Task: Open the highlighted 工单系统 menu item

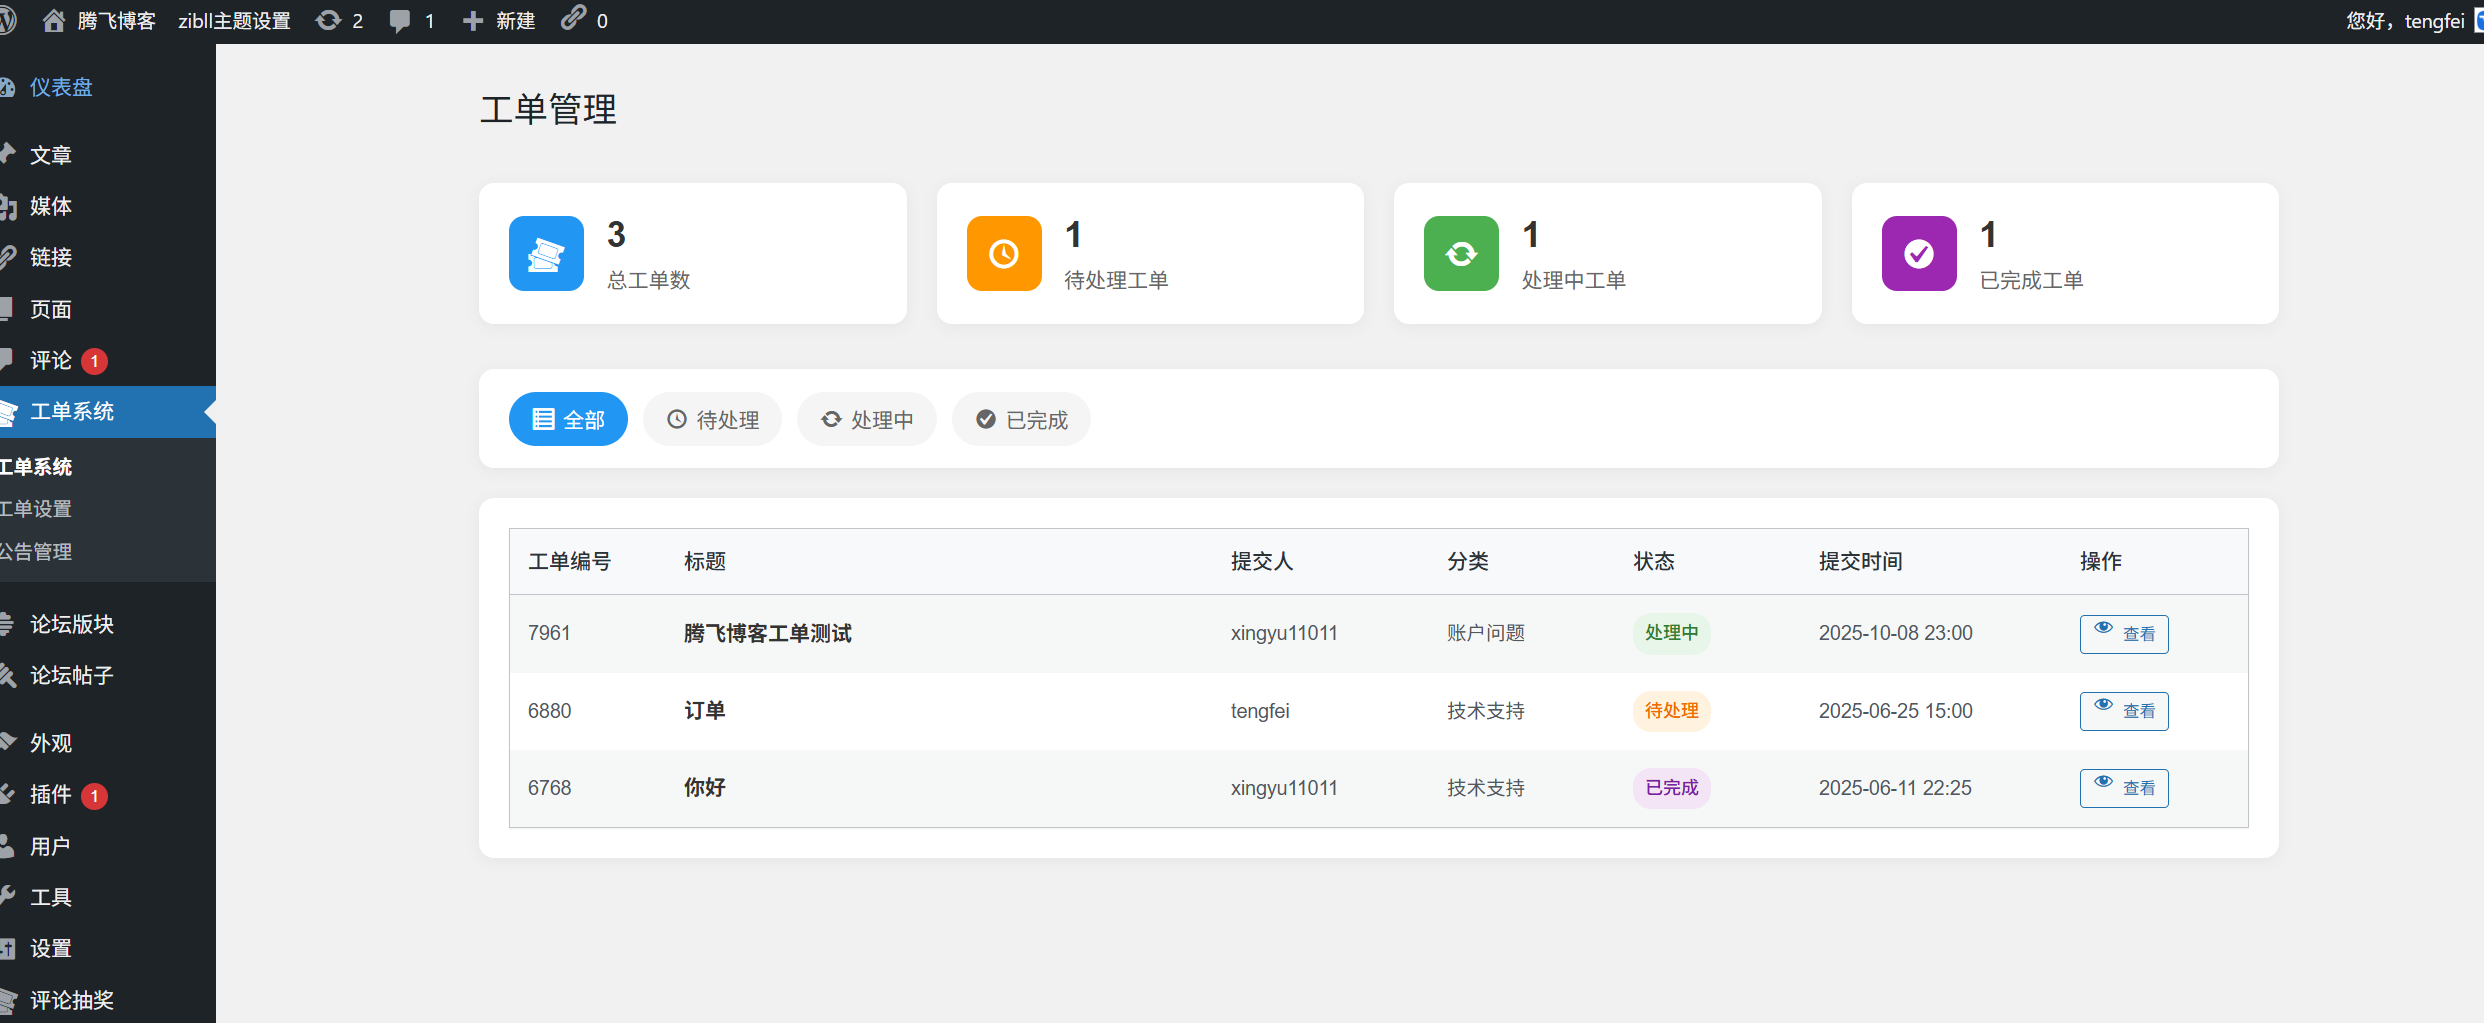Action: click(x=108, y=411)
